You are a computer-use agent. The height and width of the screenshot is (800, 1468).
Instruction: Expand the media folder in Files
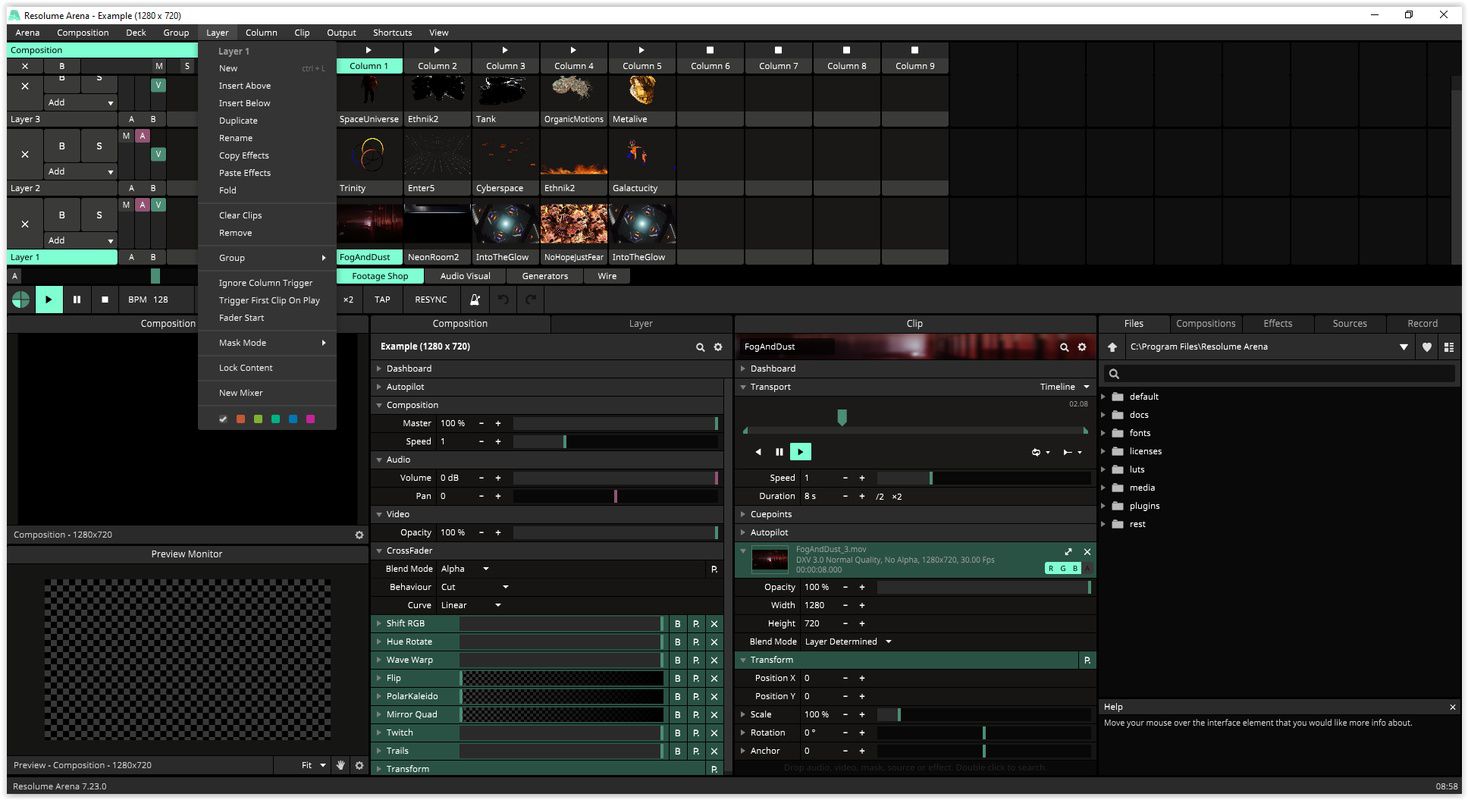pyautogui.click(x=1104, y=488)
